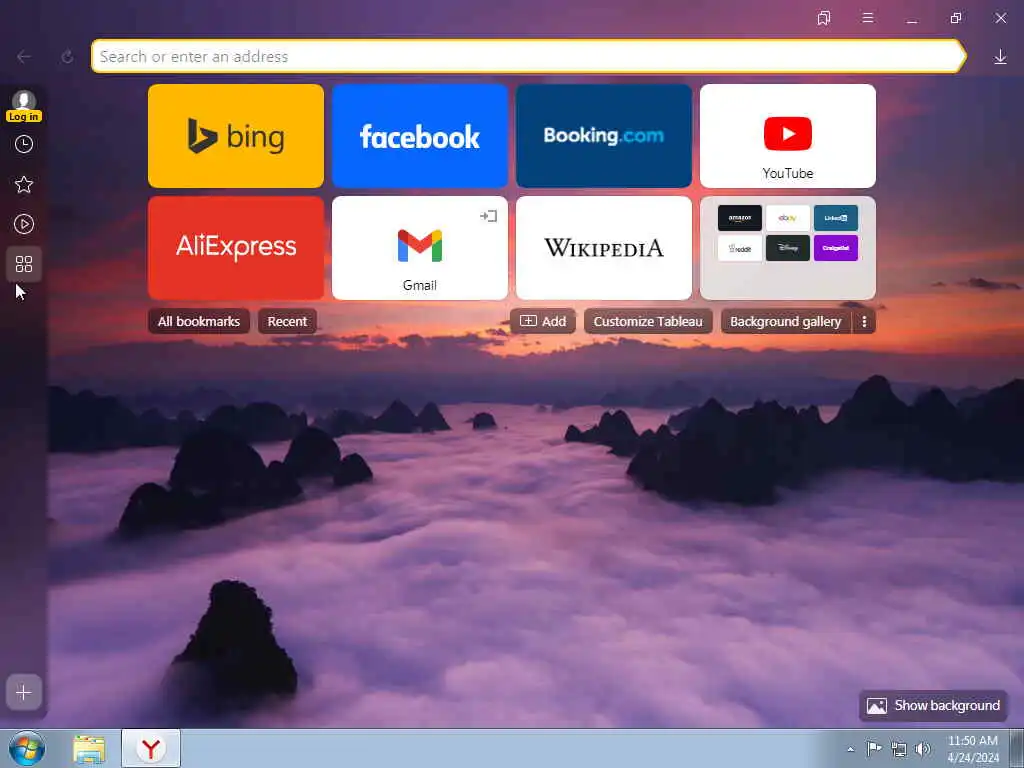This screenshot has width=1024, height=768.
Task: Click the Yandex Browser taskbar icon
Action: point(151,749)
